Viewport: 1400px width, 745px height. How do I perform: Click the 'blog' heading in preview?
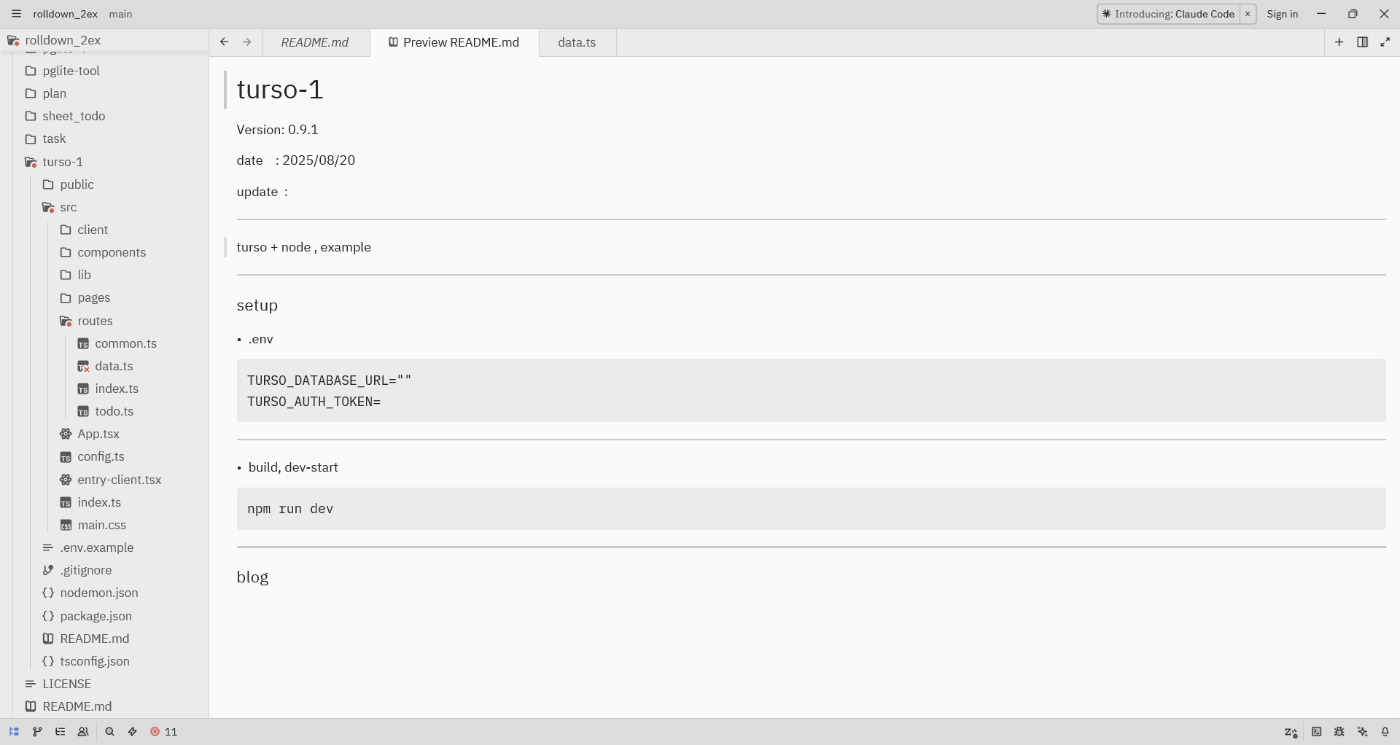coord(253,577)
